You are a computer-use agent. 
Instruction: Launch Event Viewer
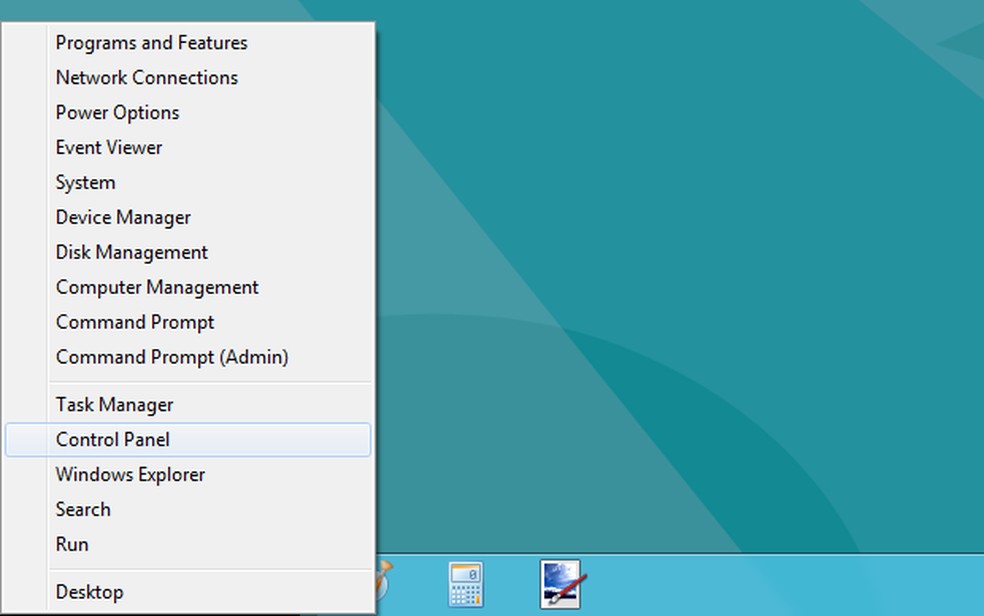pyautogui.click(x=188, y=147)
